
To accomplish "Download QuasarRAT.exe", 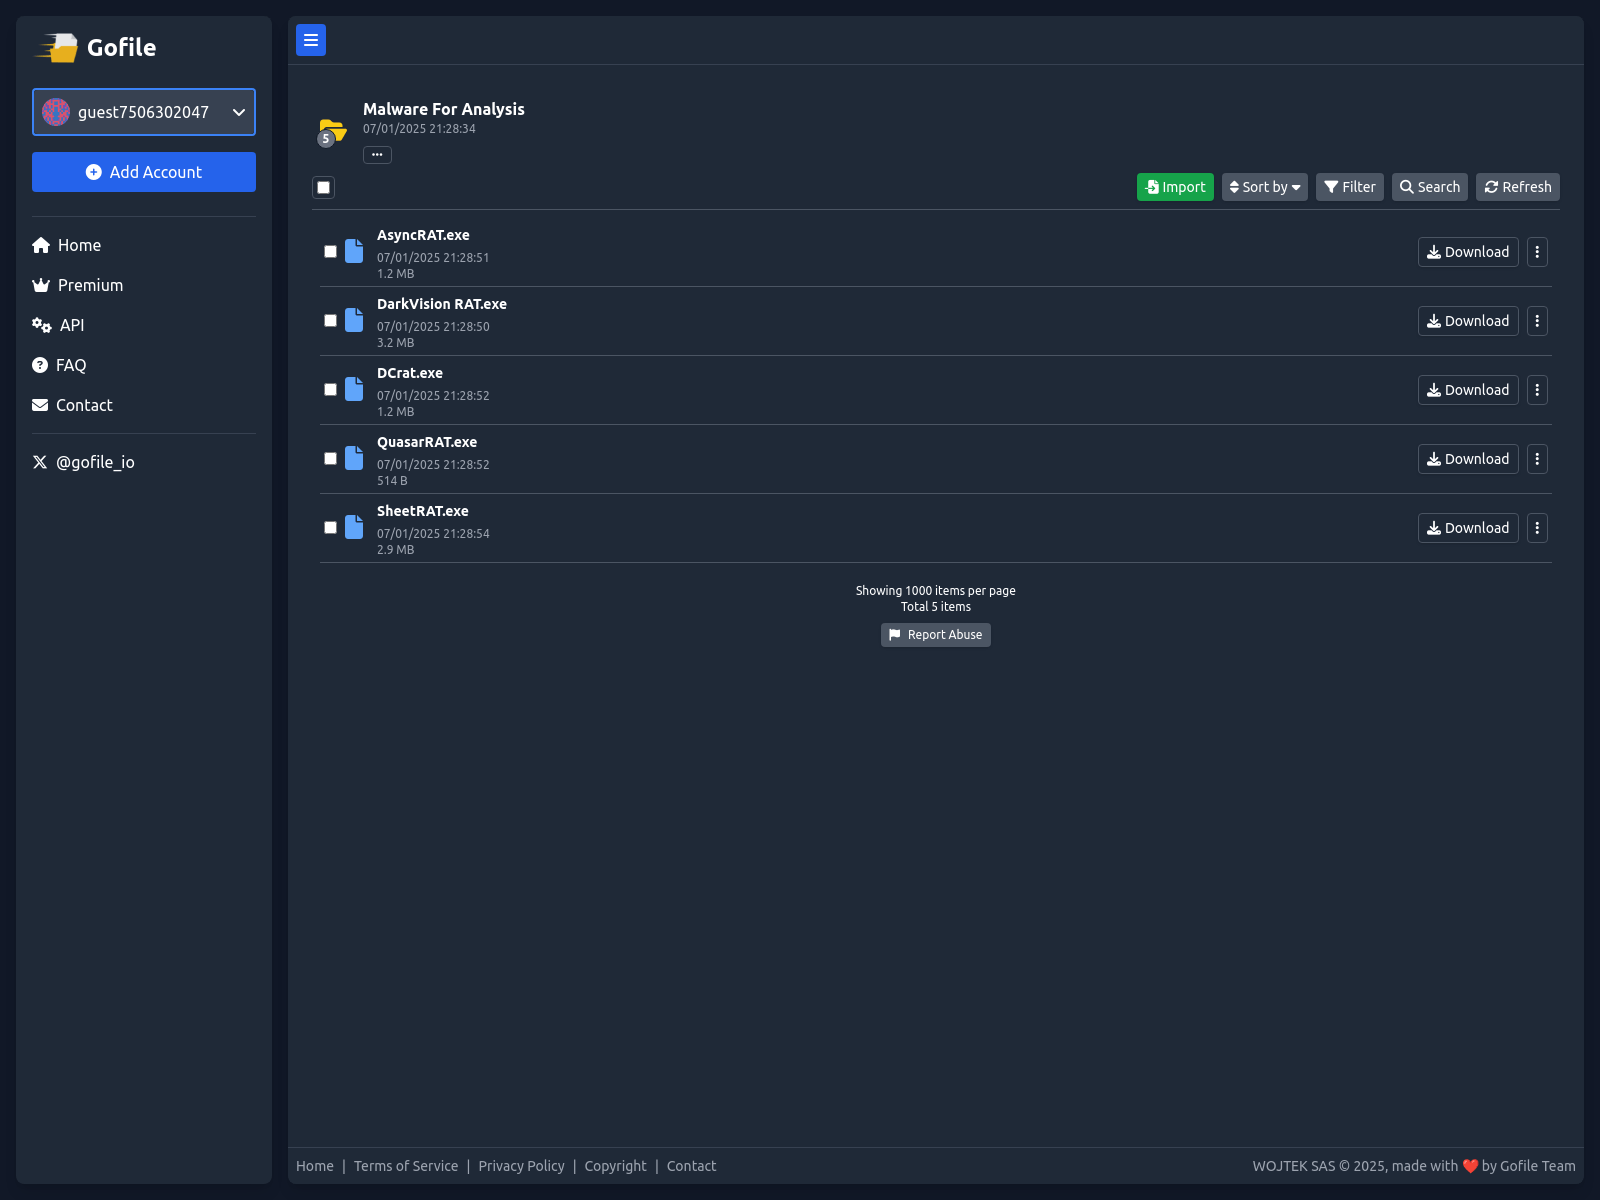I will pyautogui.click(x=1468, y=459).
